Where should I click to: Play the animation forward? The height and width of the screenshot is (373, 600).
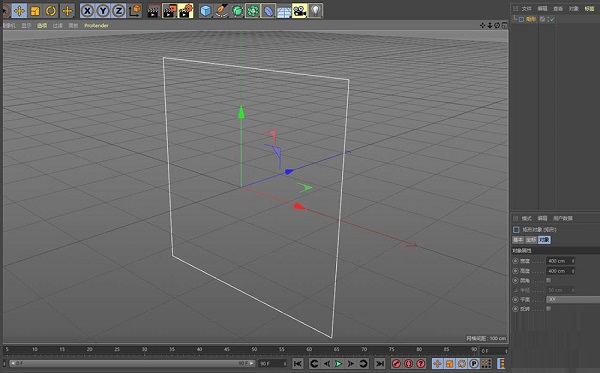(339, 363)
